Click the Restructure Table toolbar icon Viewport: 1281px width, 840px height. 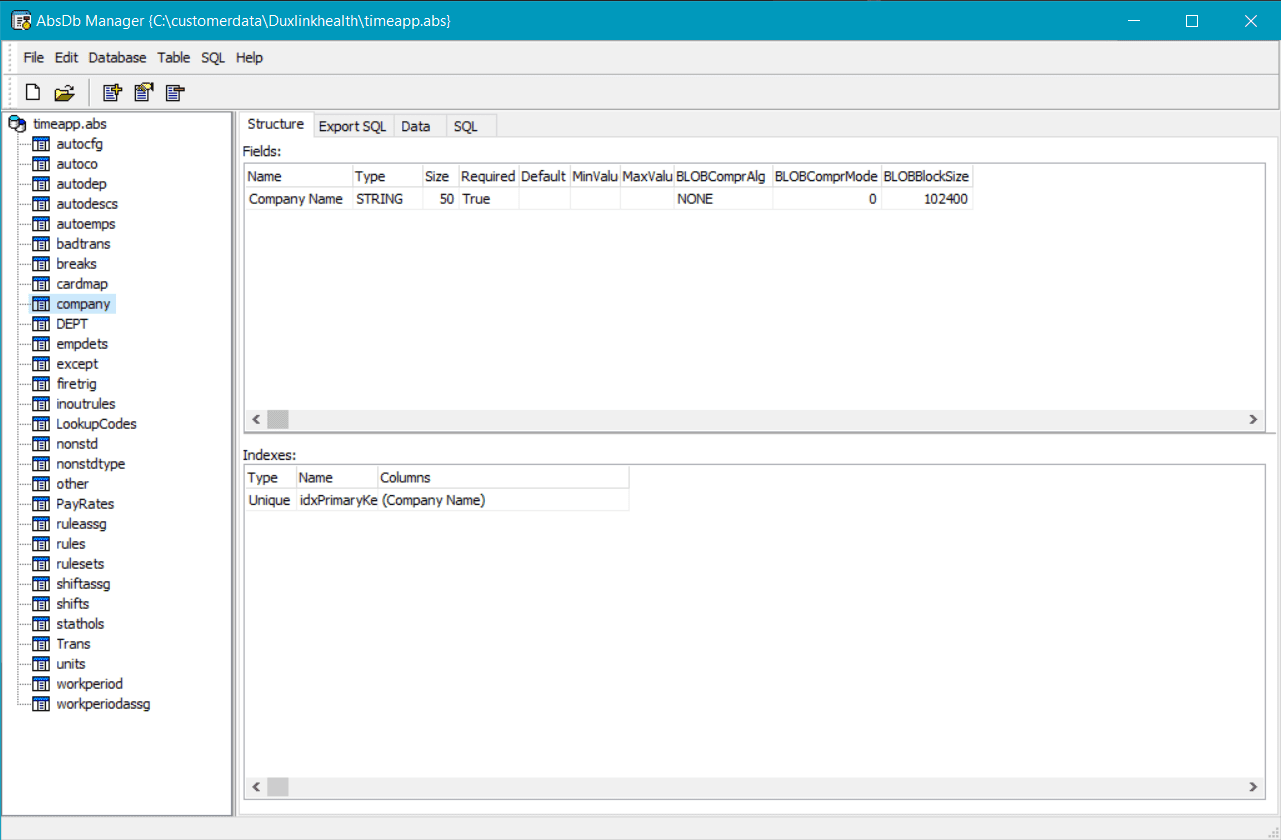pyautogui.click(x=144, y=93)
